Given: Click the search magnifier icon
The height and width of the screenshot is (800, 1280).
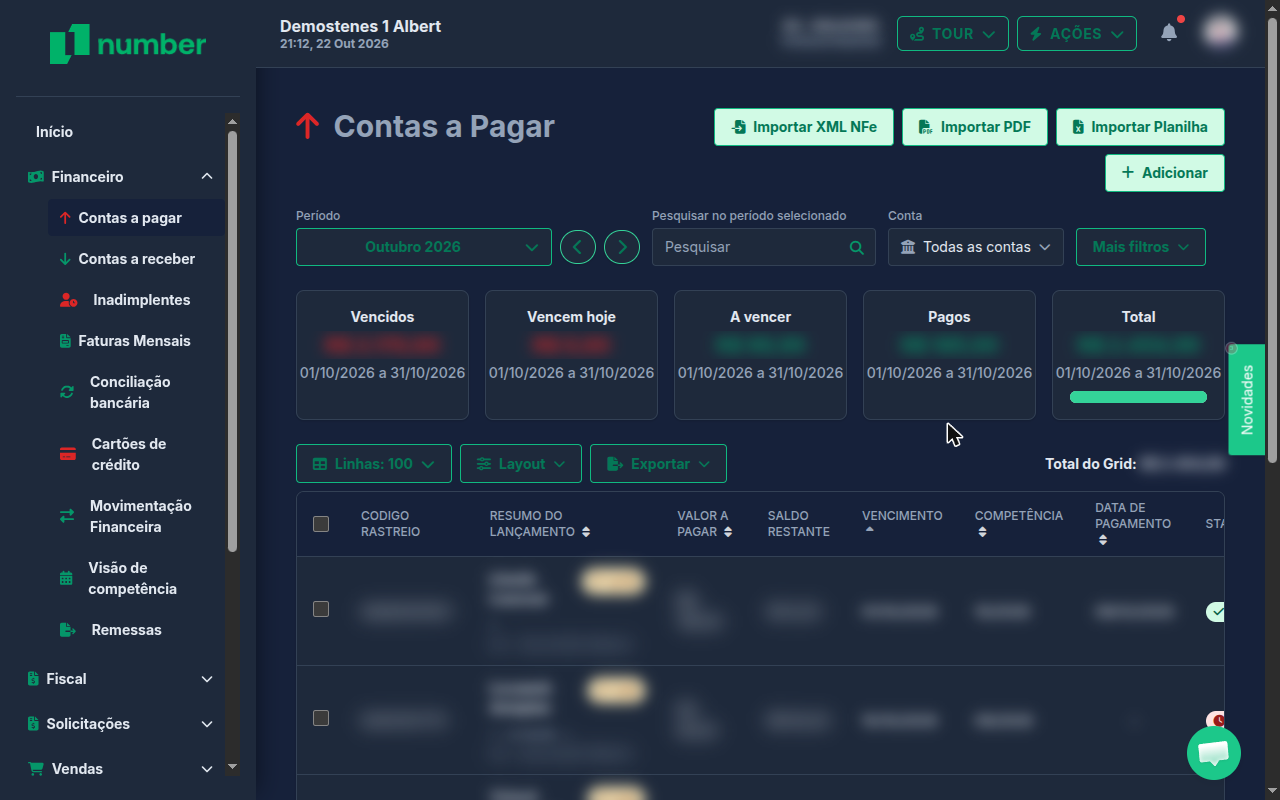Looking at the screenshot, I should (856, 247).
